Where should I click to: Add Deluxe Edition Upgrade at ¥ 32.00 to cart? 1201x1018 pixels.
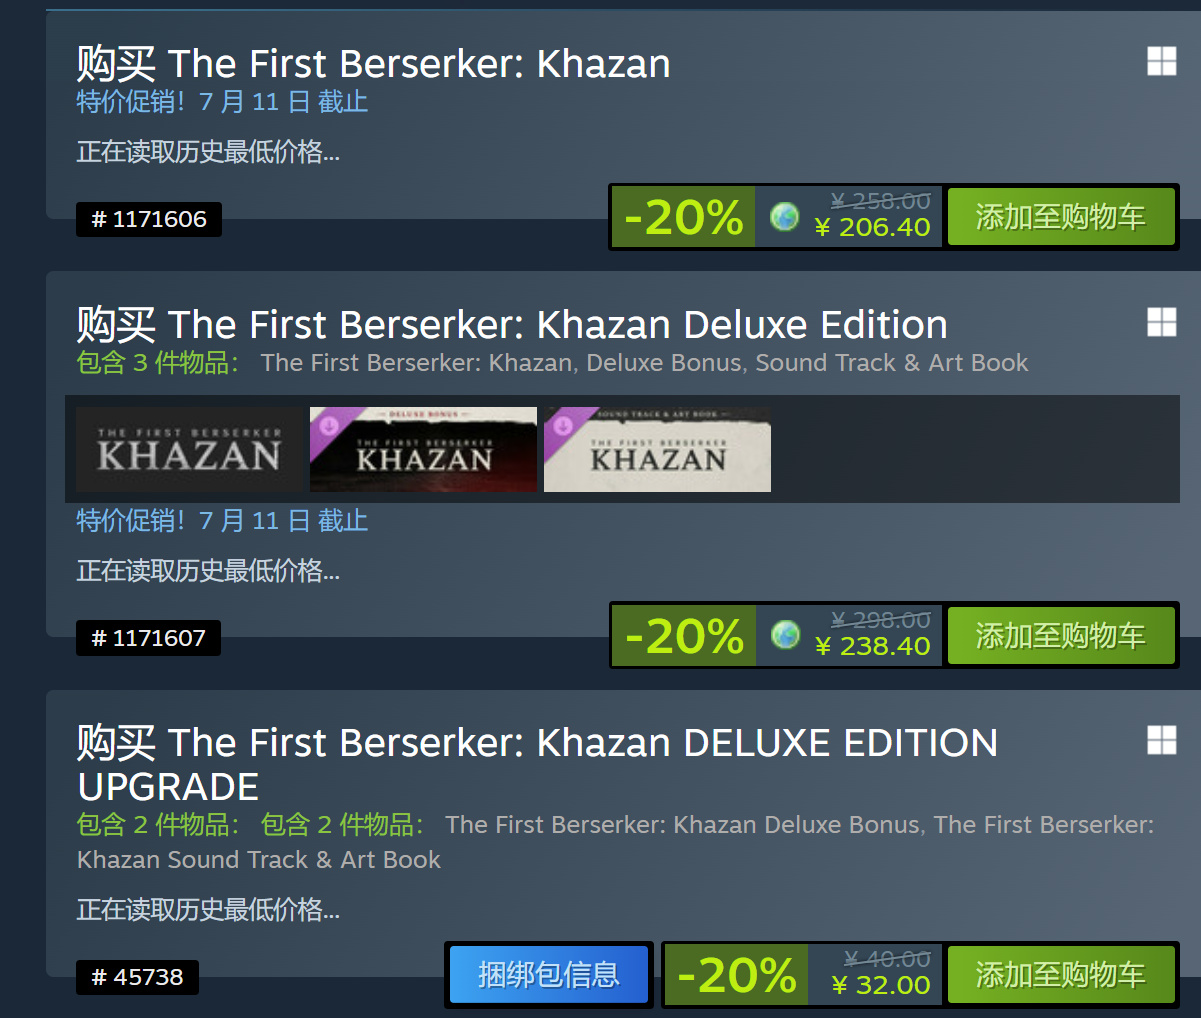tap(1060, 975)
